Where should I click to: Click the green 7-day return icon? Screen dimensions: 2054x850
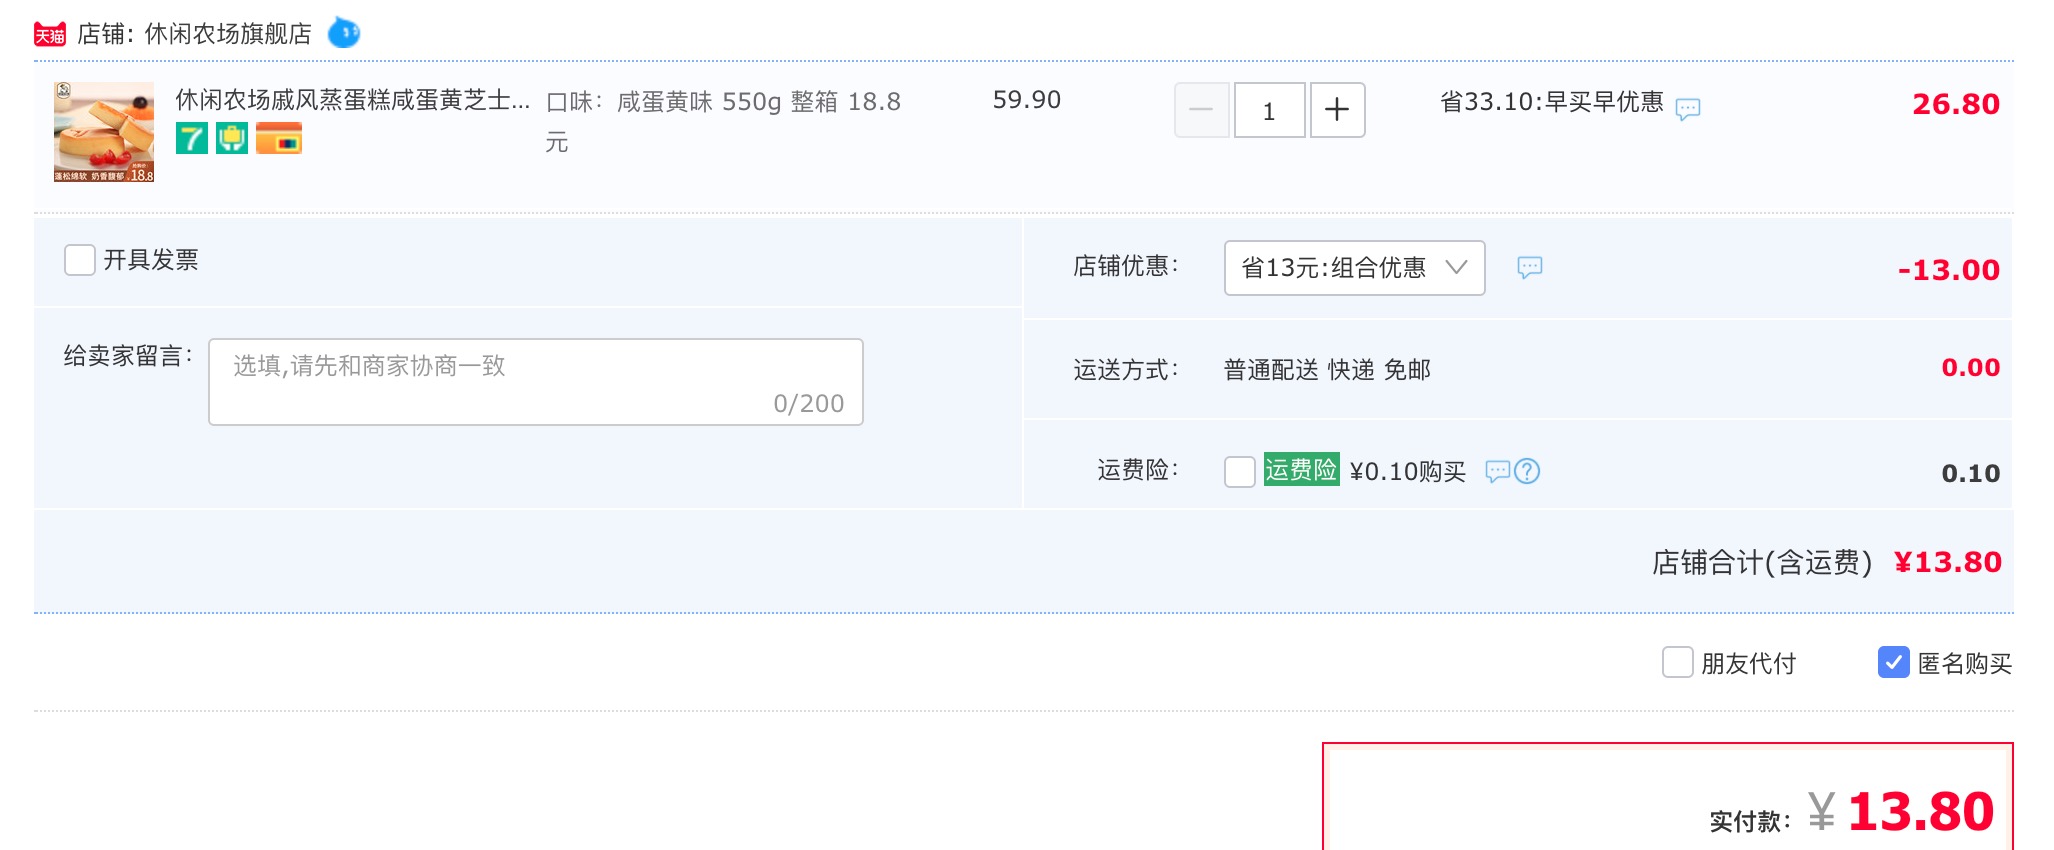[x=192, y=138]
